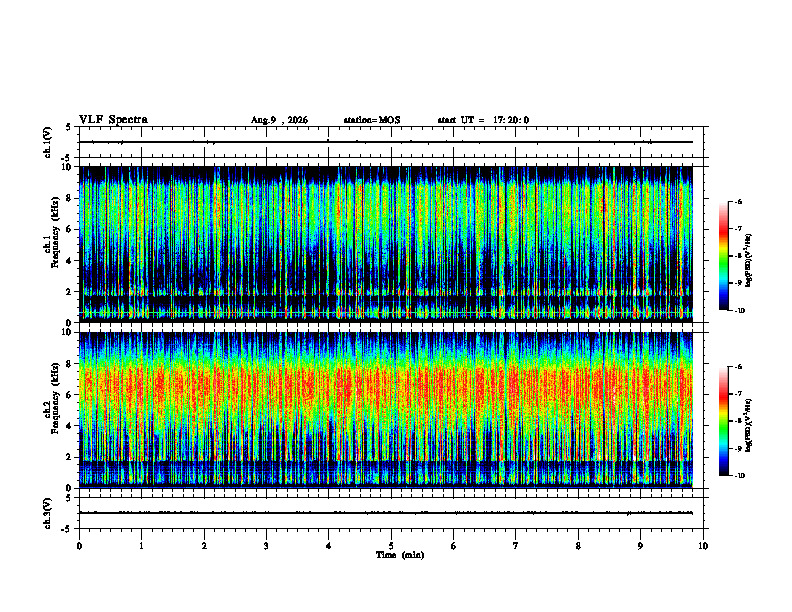The width and height of the screenshot is (792, 612).
Task: Click time axis tick label "2"
Action: pyautogui.click(x=204, y=546)
